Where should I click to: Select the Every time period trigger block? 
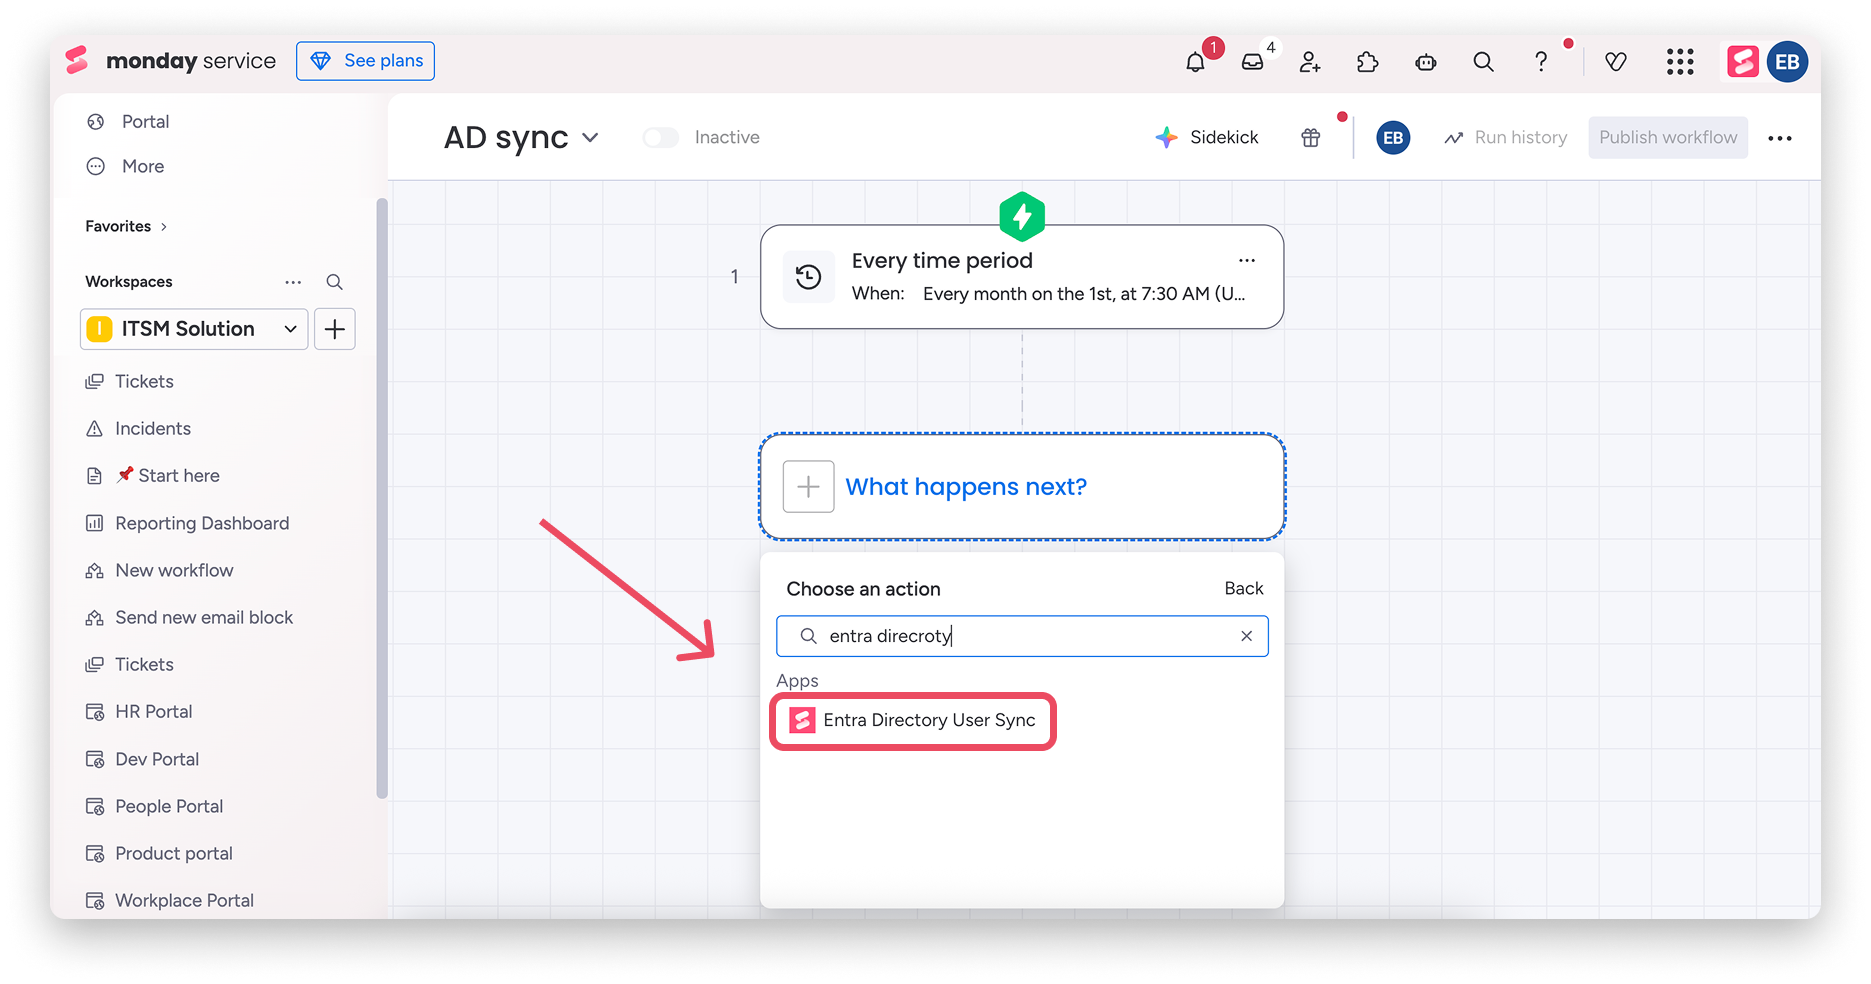[1022, 277]
